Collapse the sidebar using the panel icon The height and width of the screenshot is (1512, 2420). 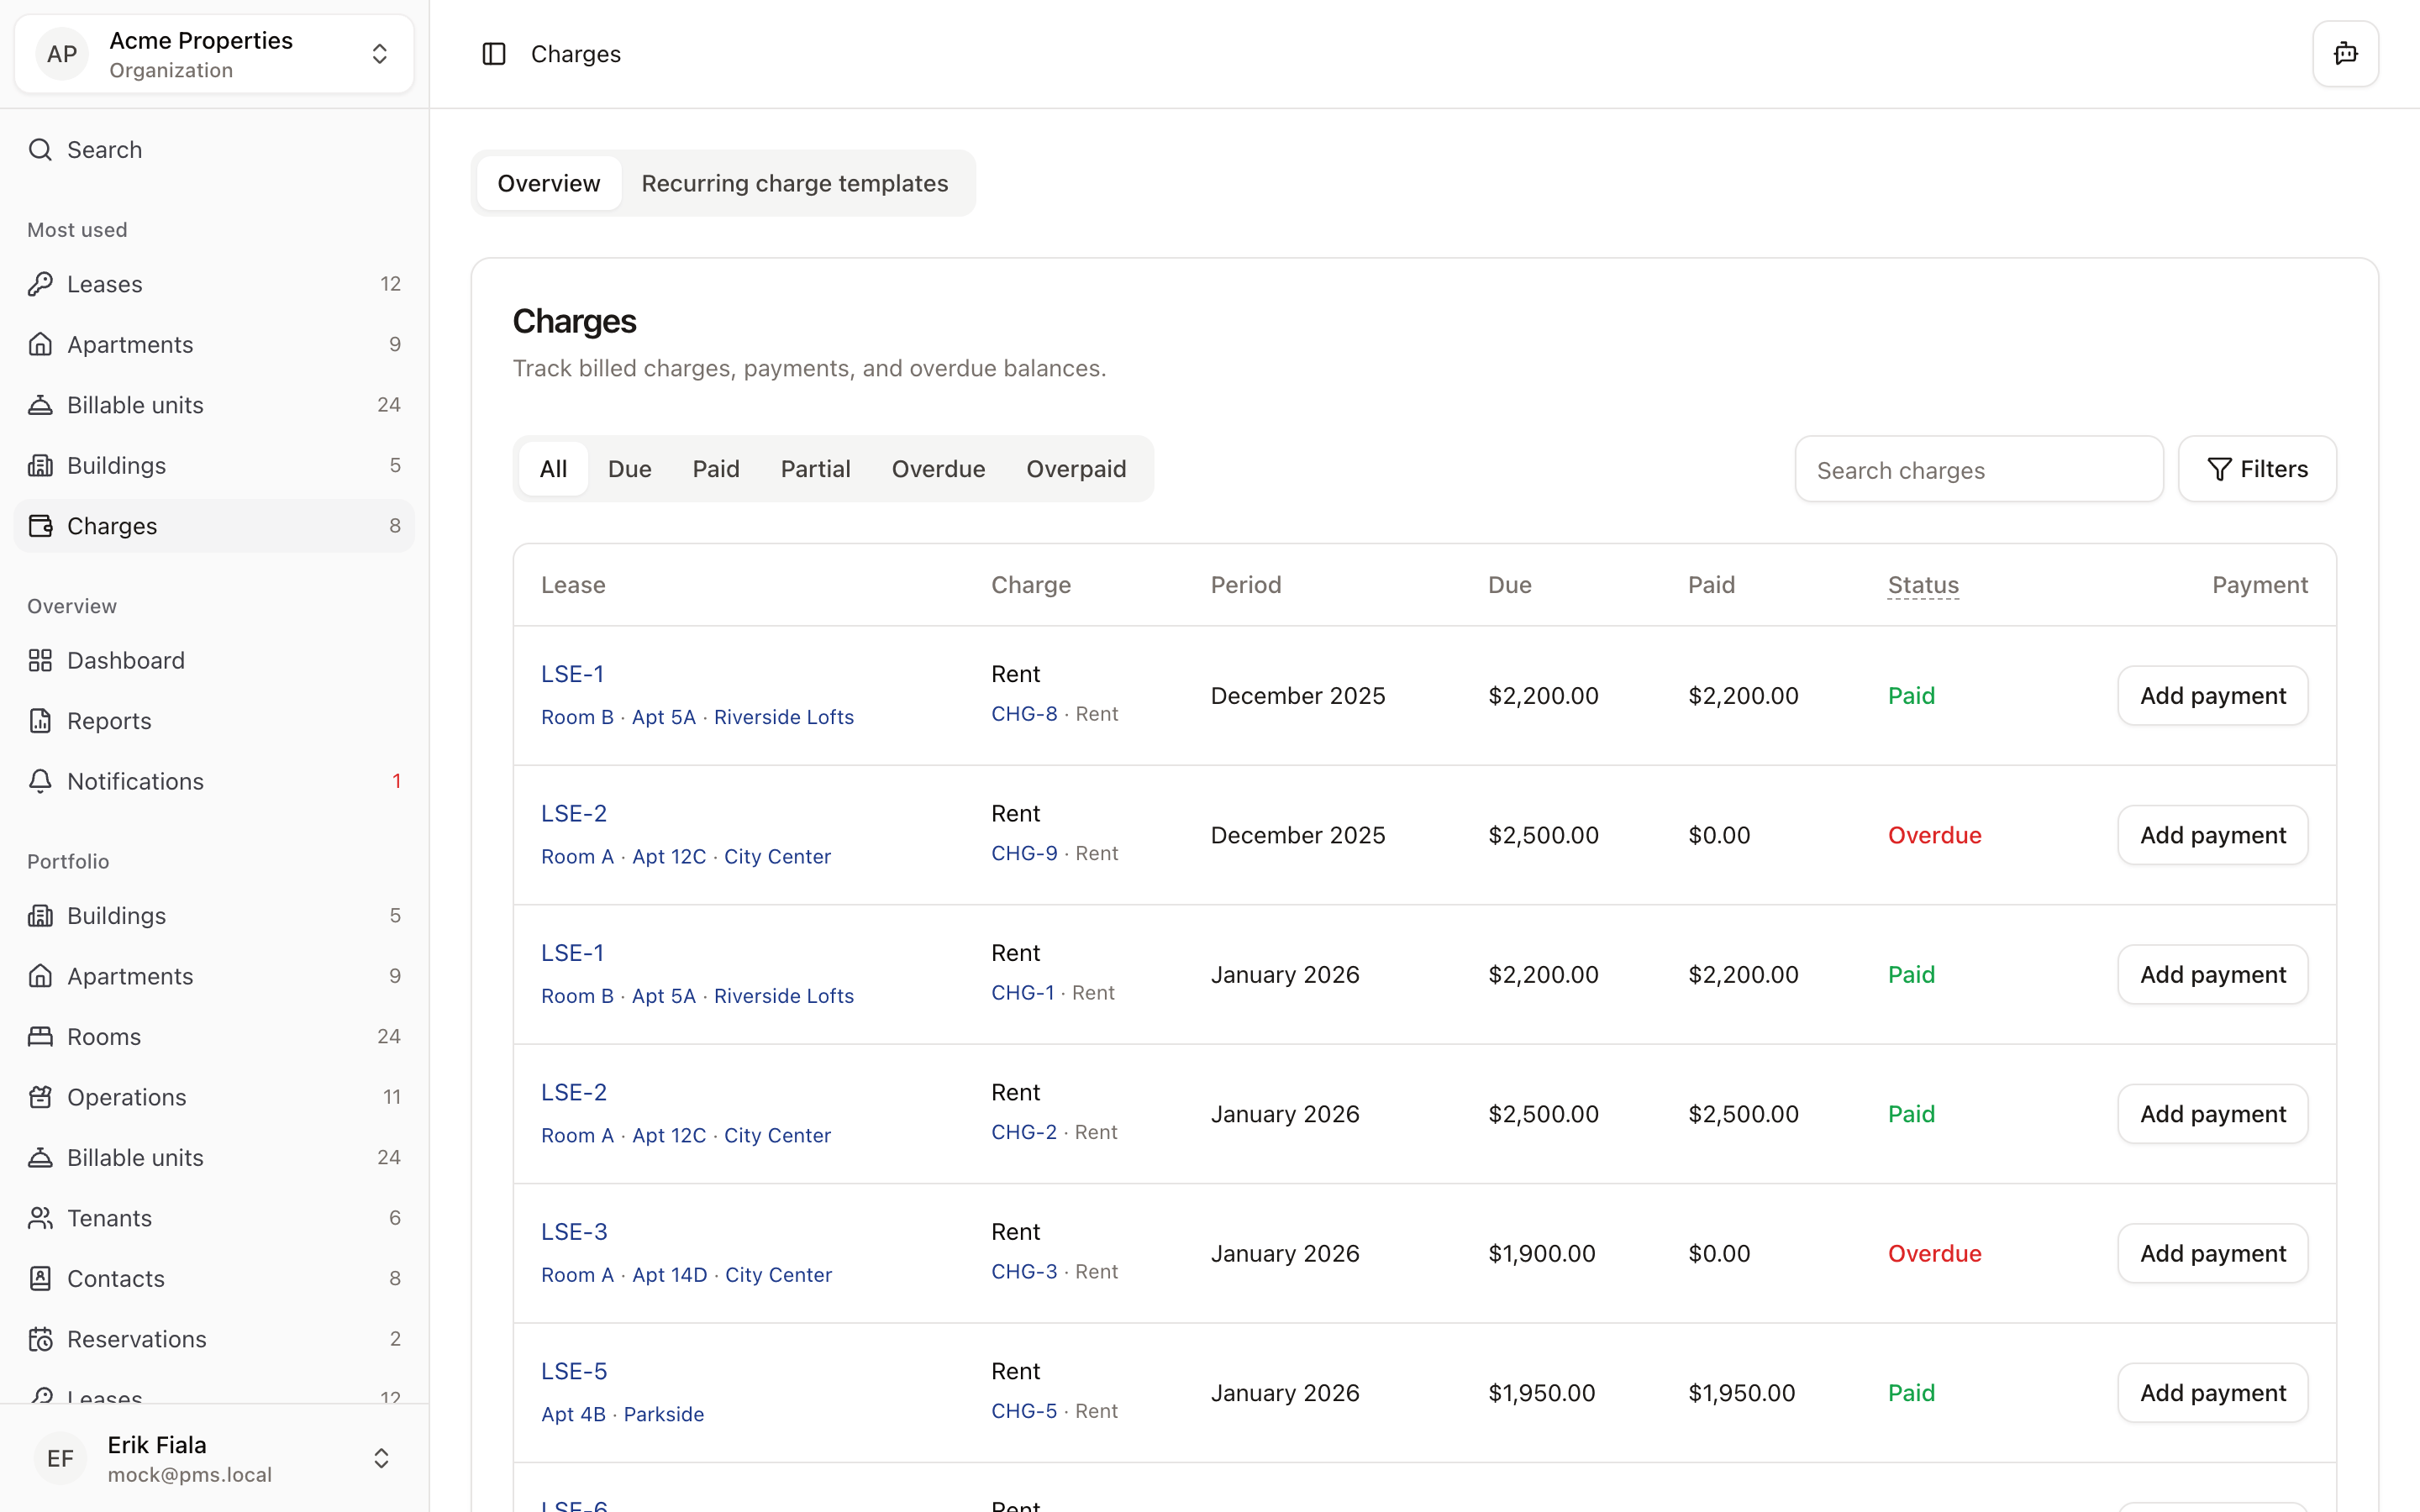pyautogui.click(x=494, y=53)
